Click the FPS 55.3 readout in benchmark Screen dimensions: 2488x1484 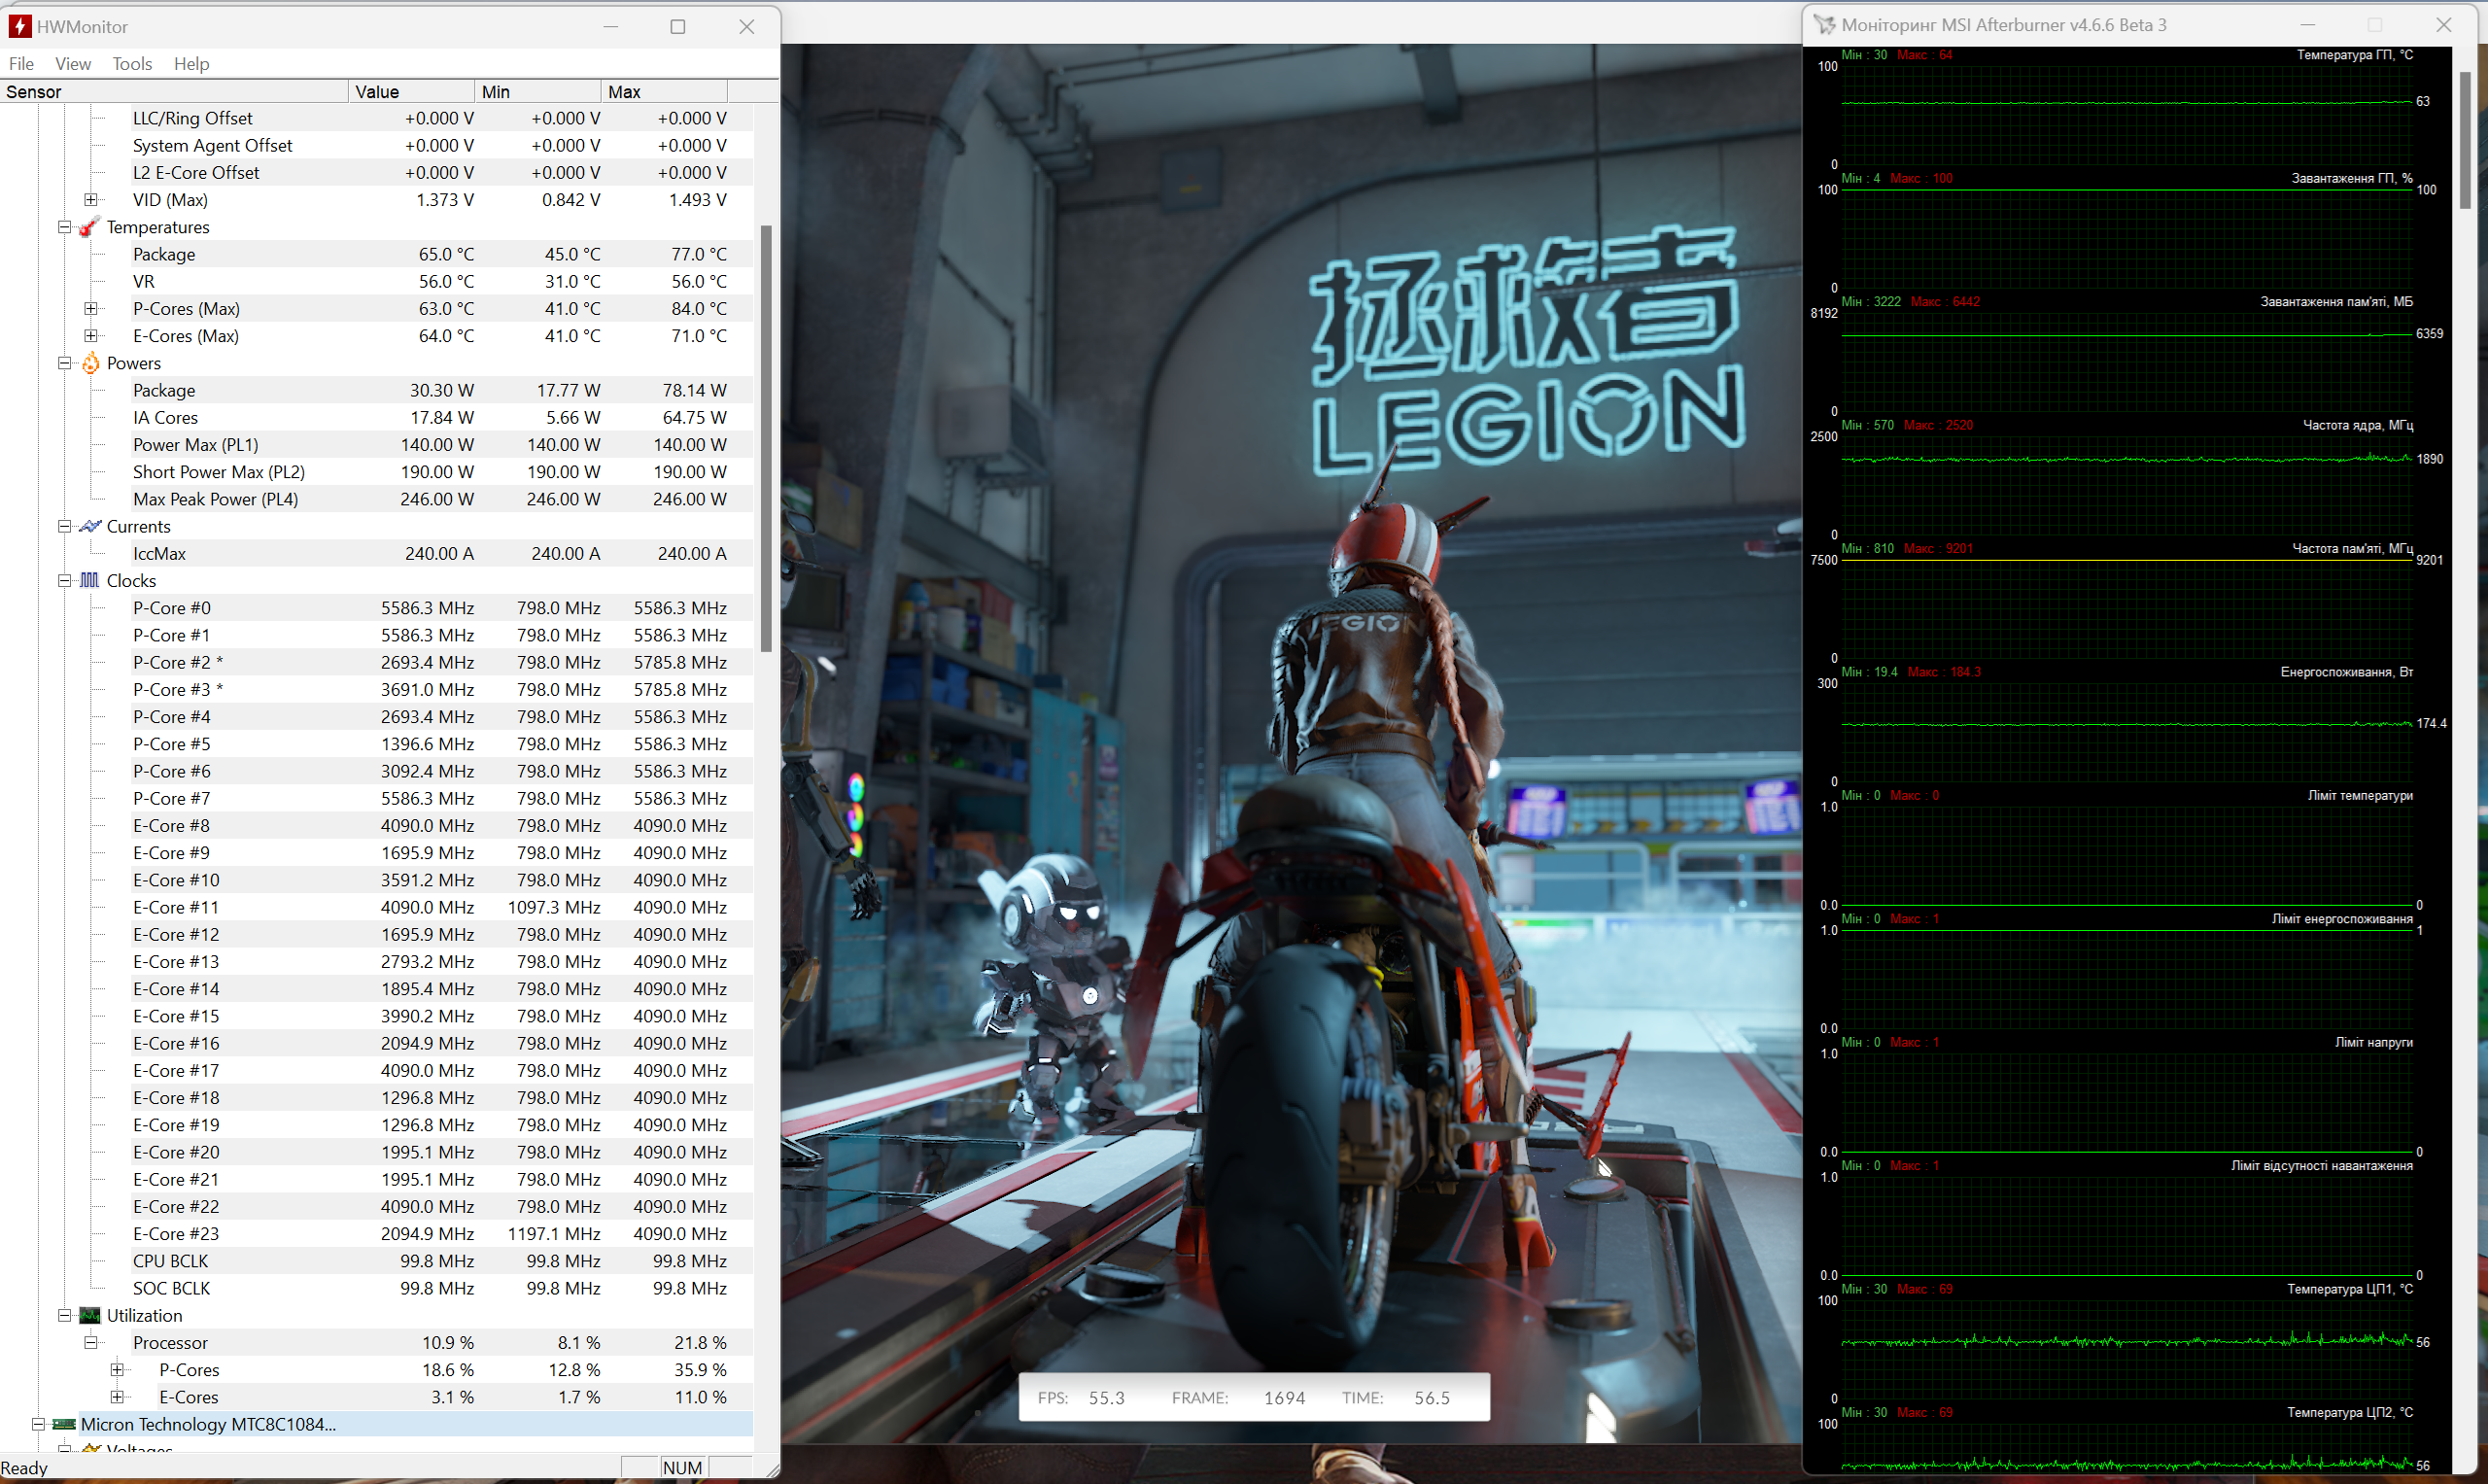(x=1081, y=1397)
